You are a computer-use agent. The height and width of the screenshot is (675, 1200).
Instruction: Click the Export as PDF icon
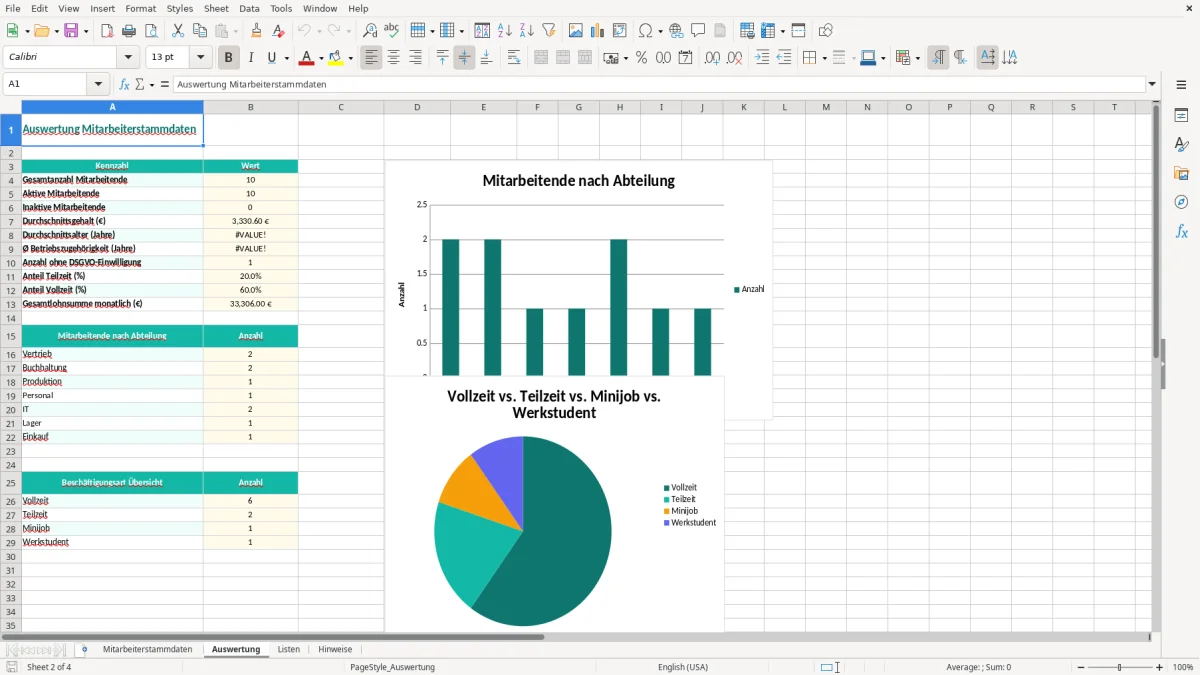107,31
